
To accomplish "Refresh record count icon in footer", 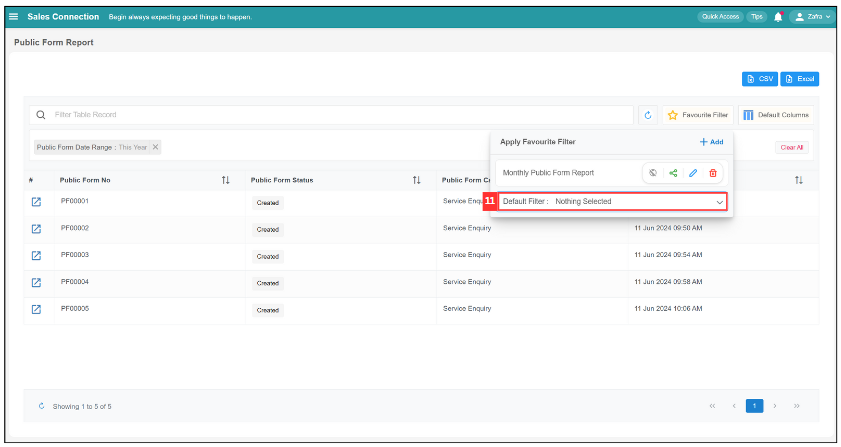I will [41, 406].
